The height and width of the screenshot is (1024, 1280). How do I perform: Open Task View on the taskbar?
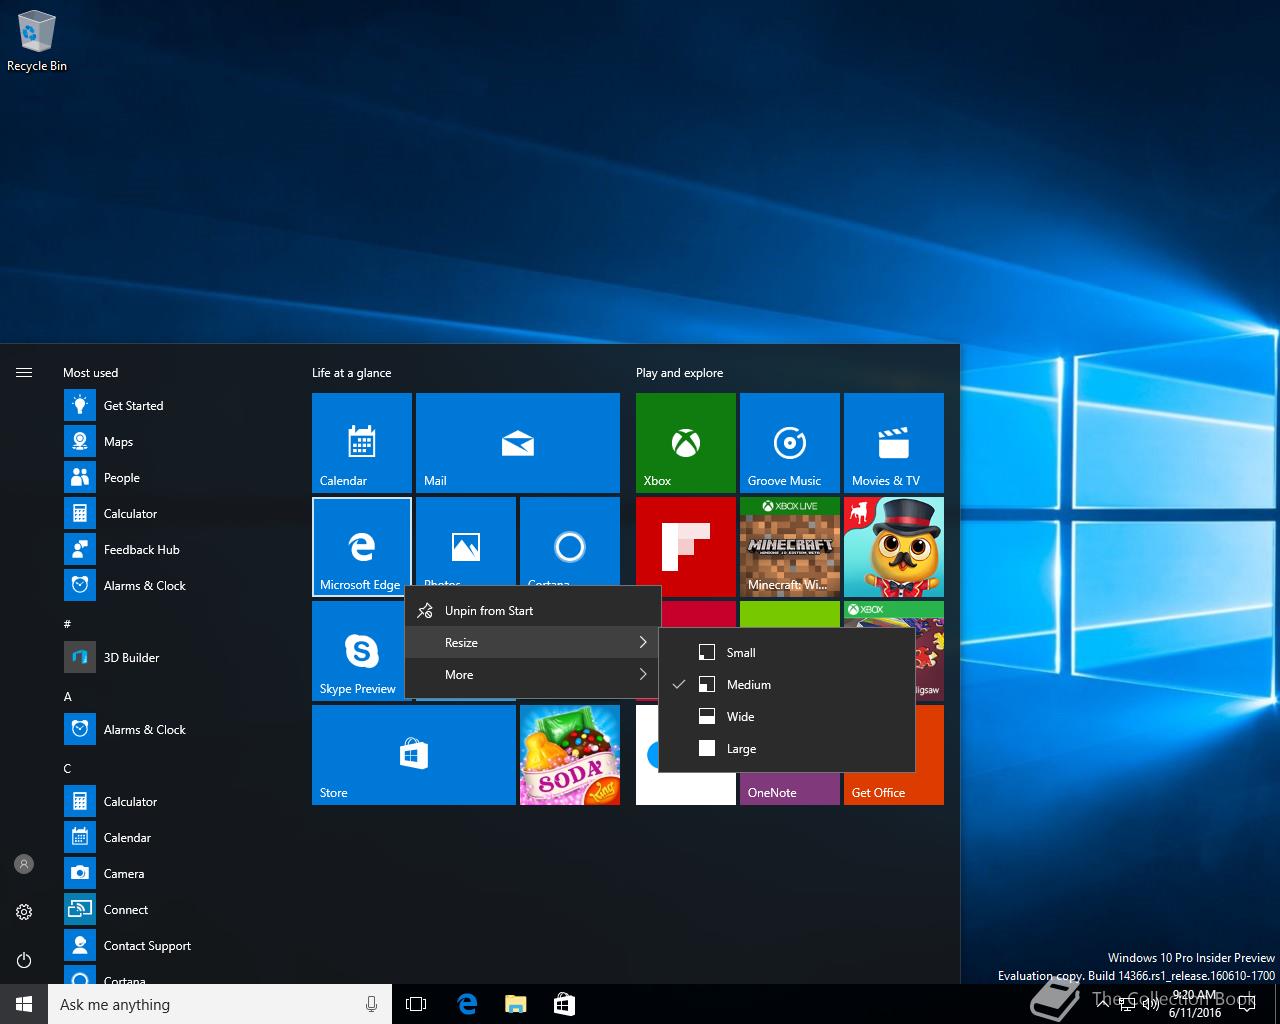coord(416,1004)
